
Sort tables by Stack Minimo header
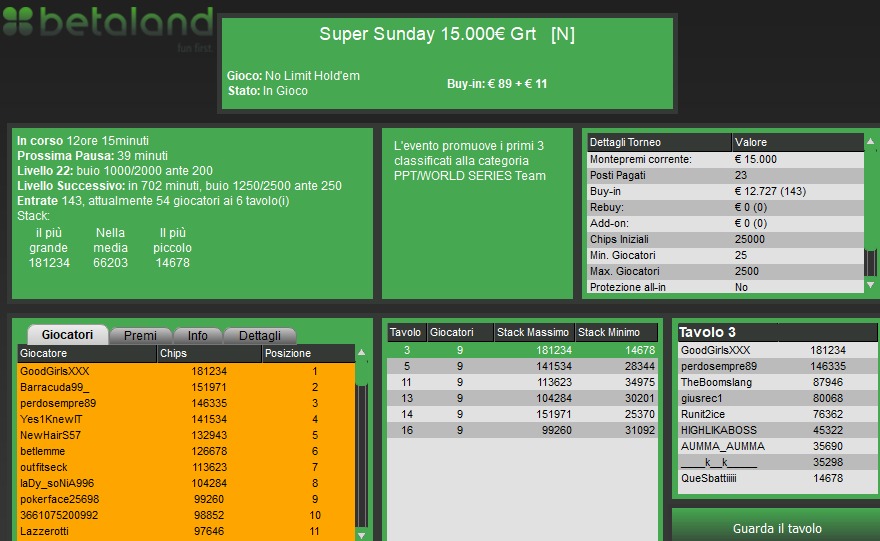[x=616, y=332]
